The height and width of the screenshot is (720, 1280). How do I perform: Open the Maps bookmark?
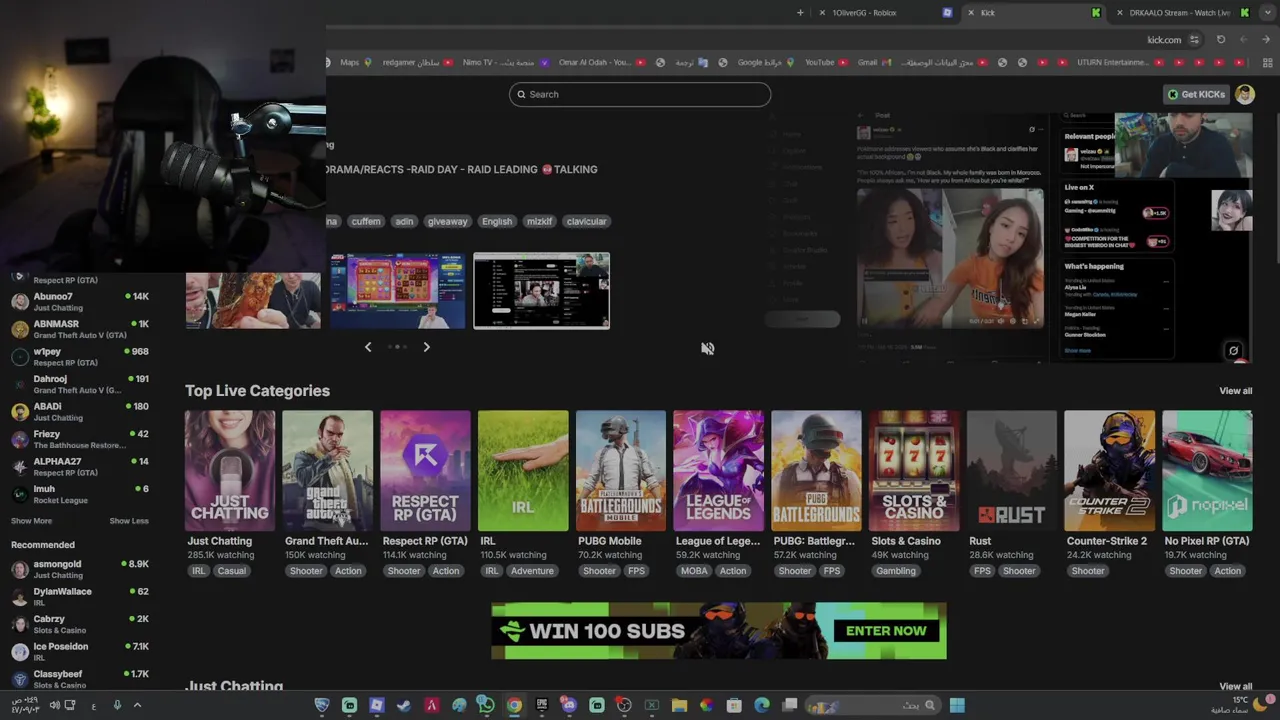(x=355, y=62)
